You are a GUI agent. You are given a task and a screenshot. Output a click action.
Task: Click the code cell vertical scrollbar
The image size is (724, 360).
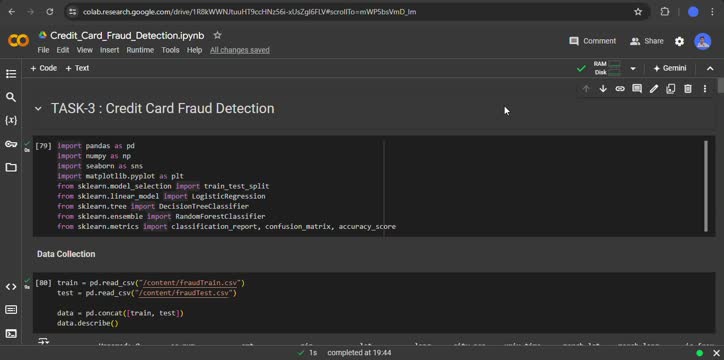pyautogui.click(x=706, y=186)
